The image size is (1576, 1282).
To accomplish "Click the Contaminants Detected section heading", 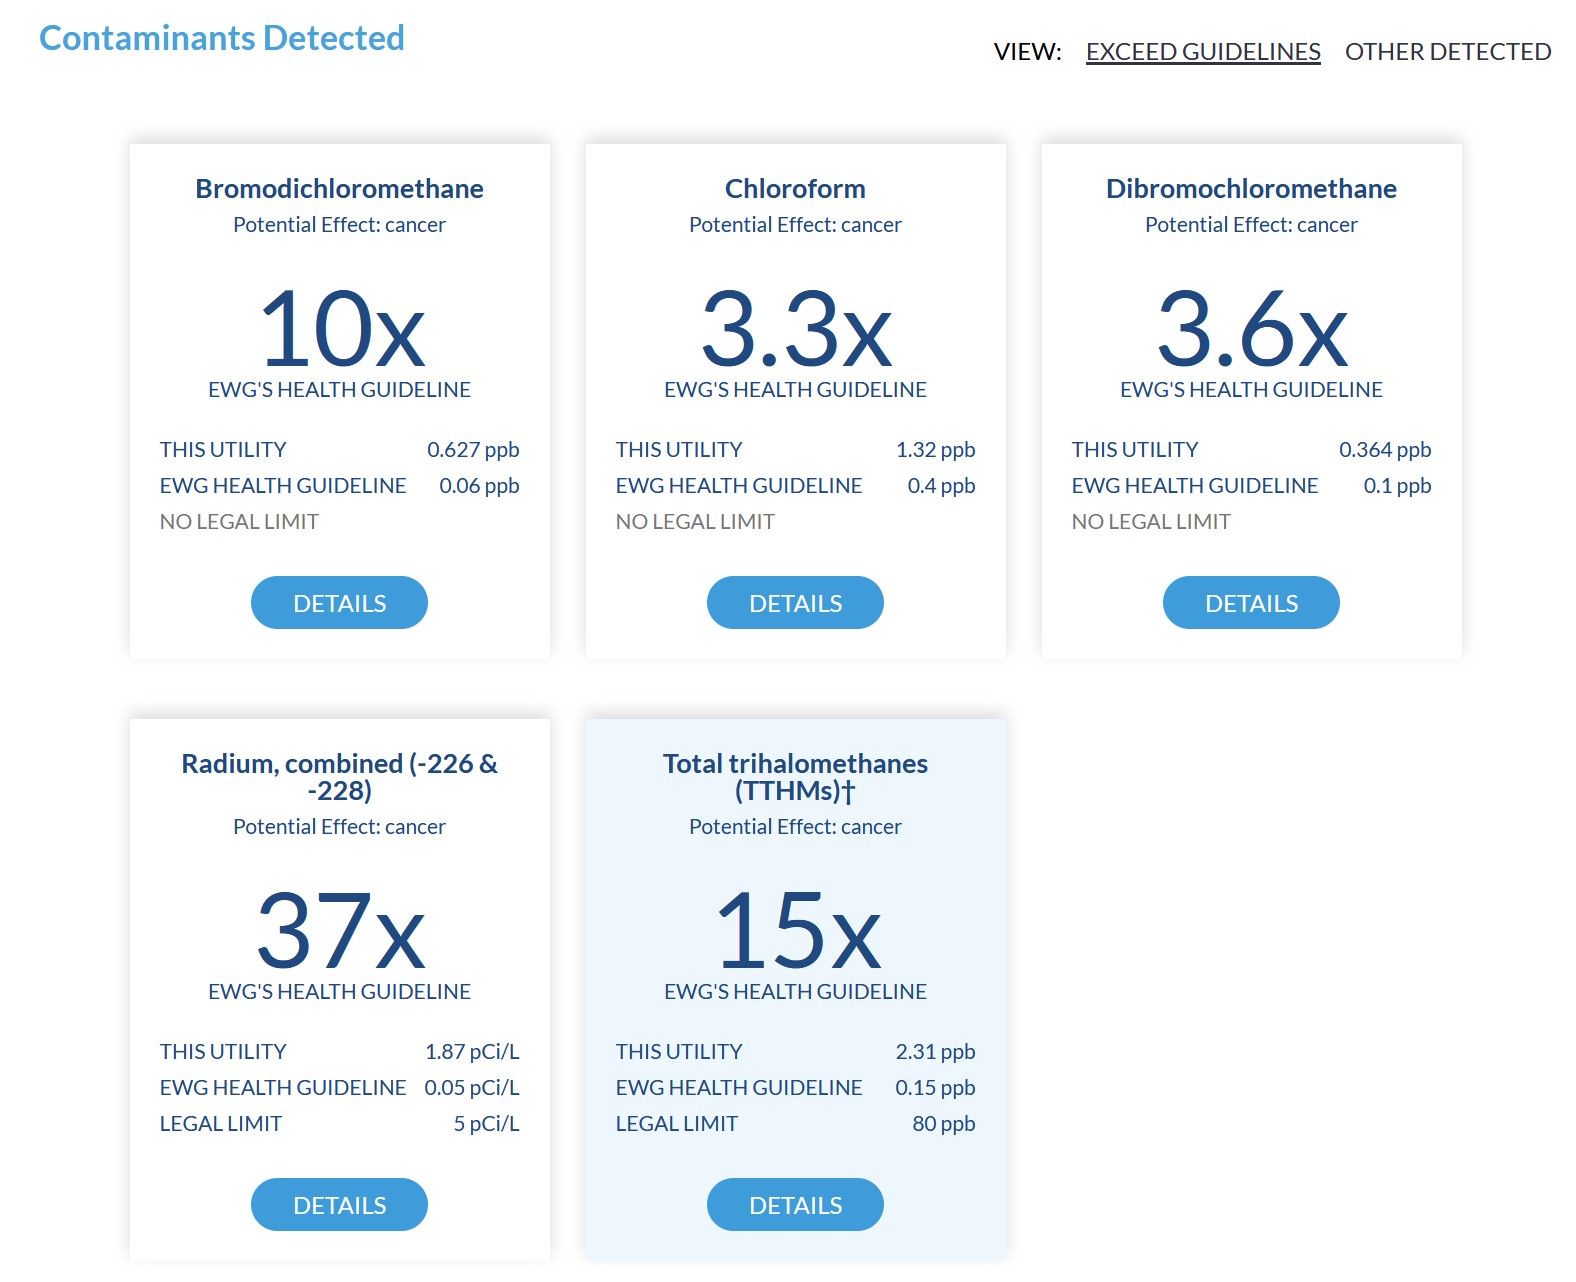I will [x=222, y=38].
